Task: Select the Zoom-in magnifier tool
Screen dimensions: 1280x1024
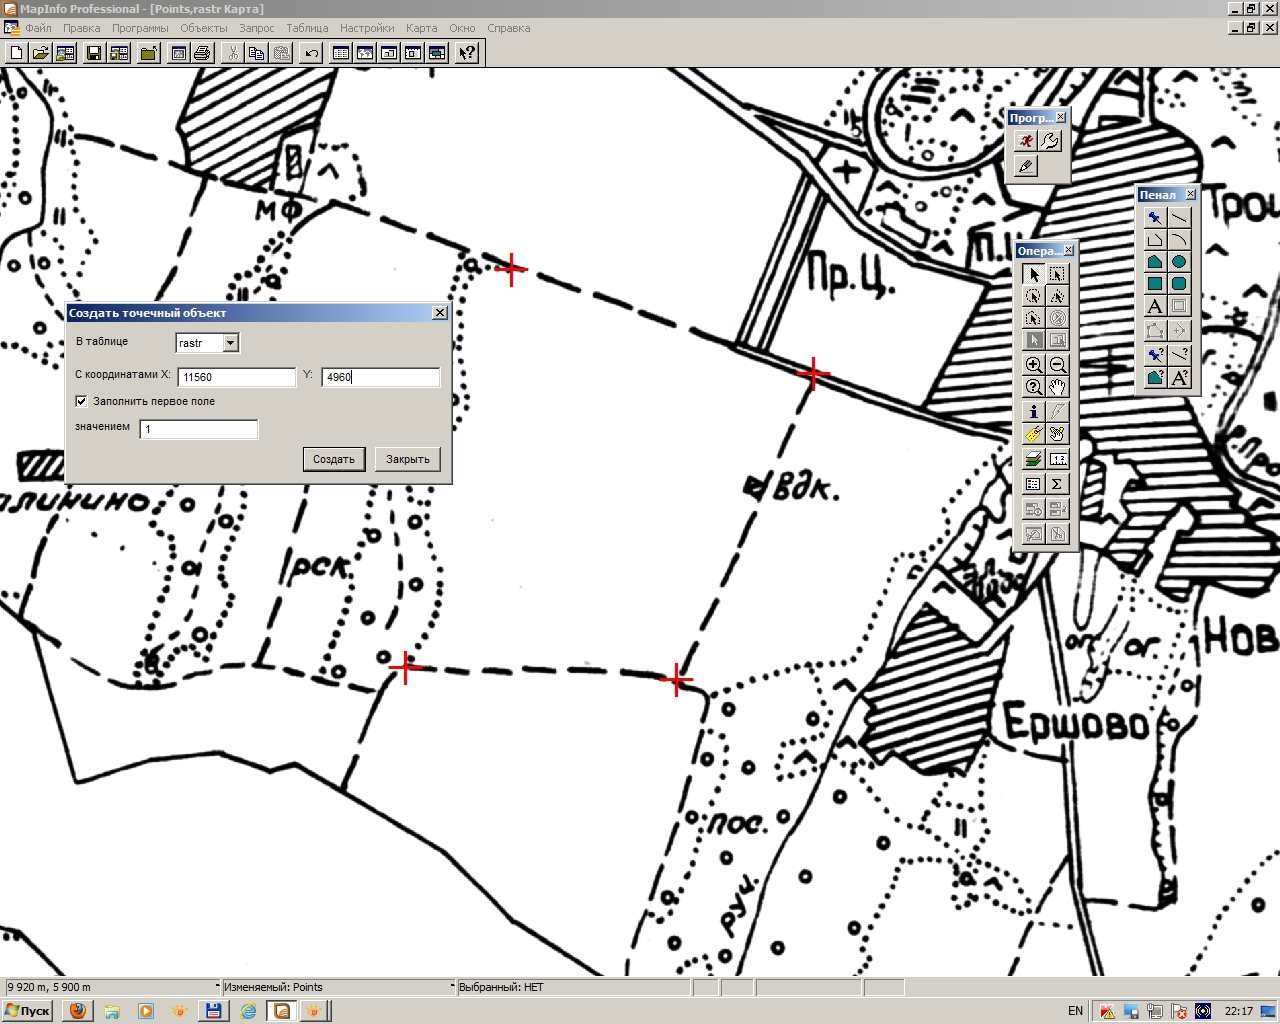Action: 1034,365
